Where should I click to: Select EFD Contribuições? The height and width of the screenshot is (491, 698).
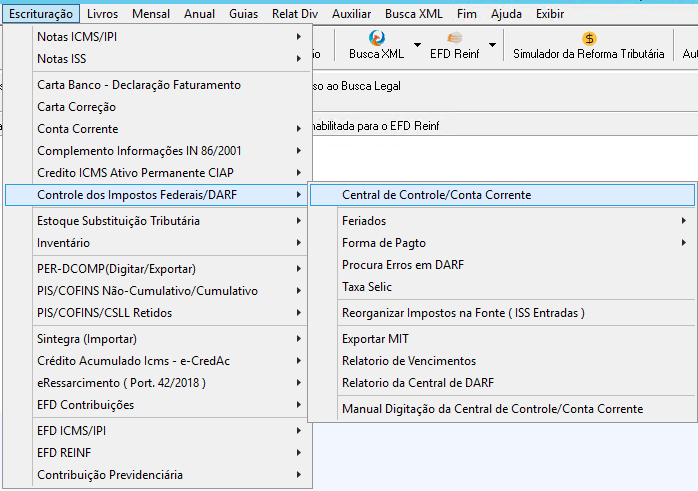point(157,404)
